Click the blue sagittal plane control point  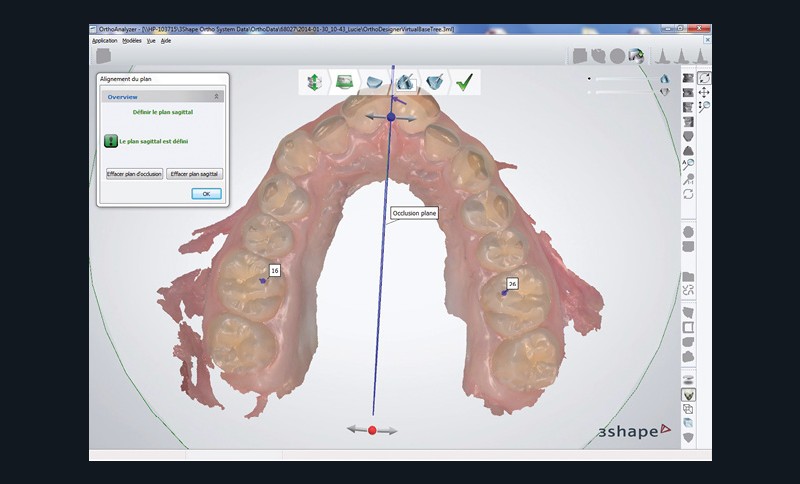[391, 117]
